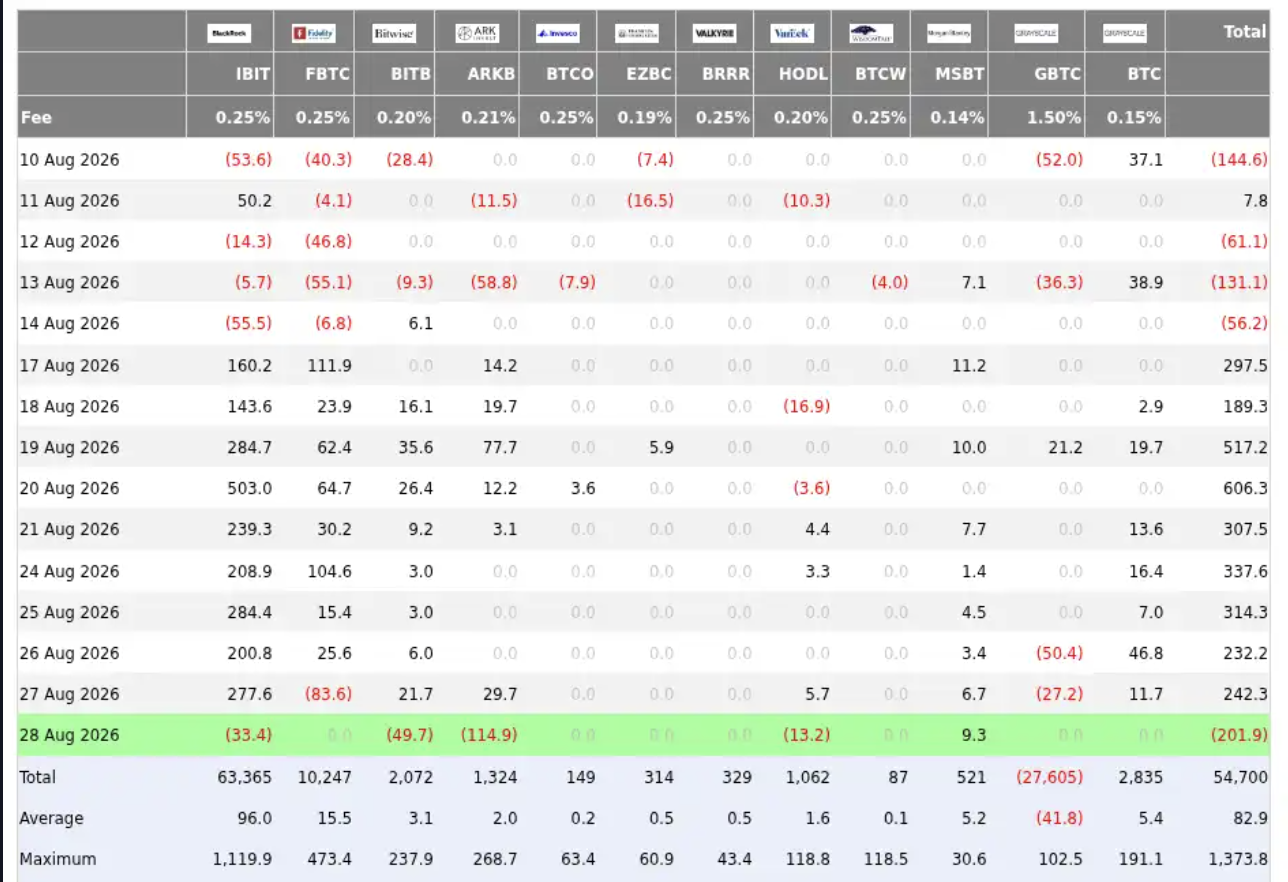Click the Average row label
The width and height of the screenshot is (1288, 882).
pyautogui.click(x=51, y=819)
